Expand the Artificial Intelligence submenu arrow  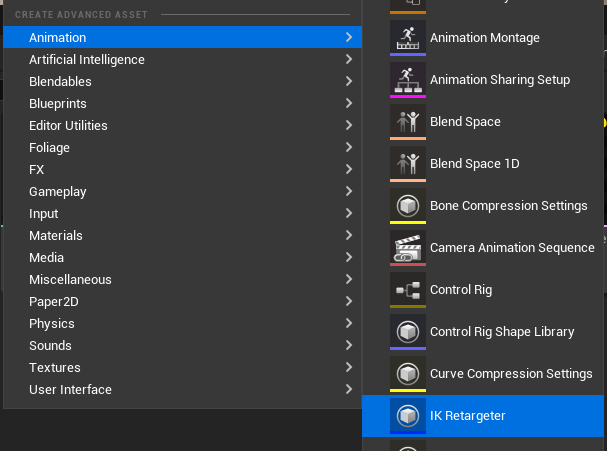point(349,59)
